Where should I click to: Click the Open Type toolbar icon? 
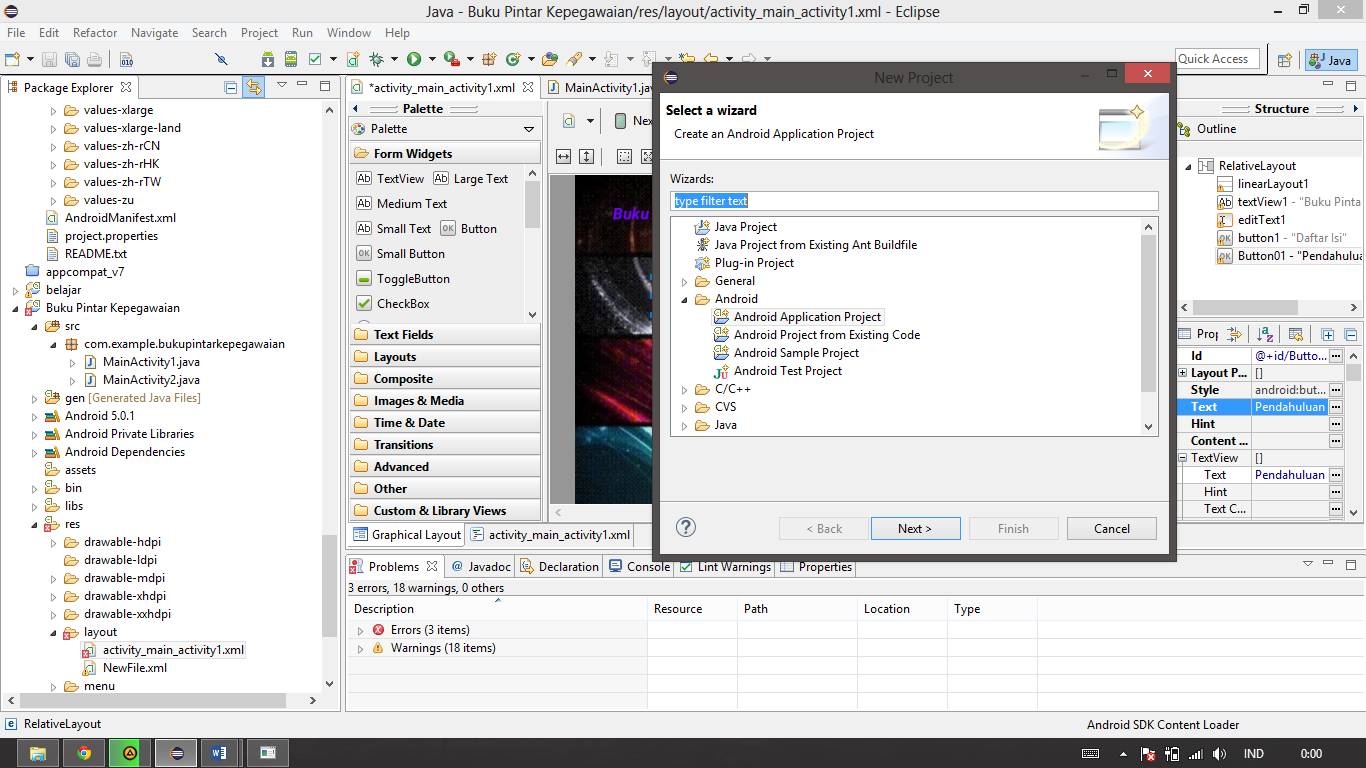[x=550, y=60]
